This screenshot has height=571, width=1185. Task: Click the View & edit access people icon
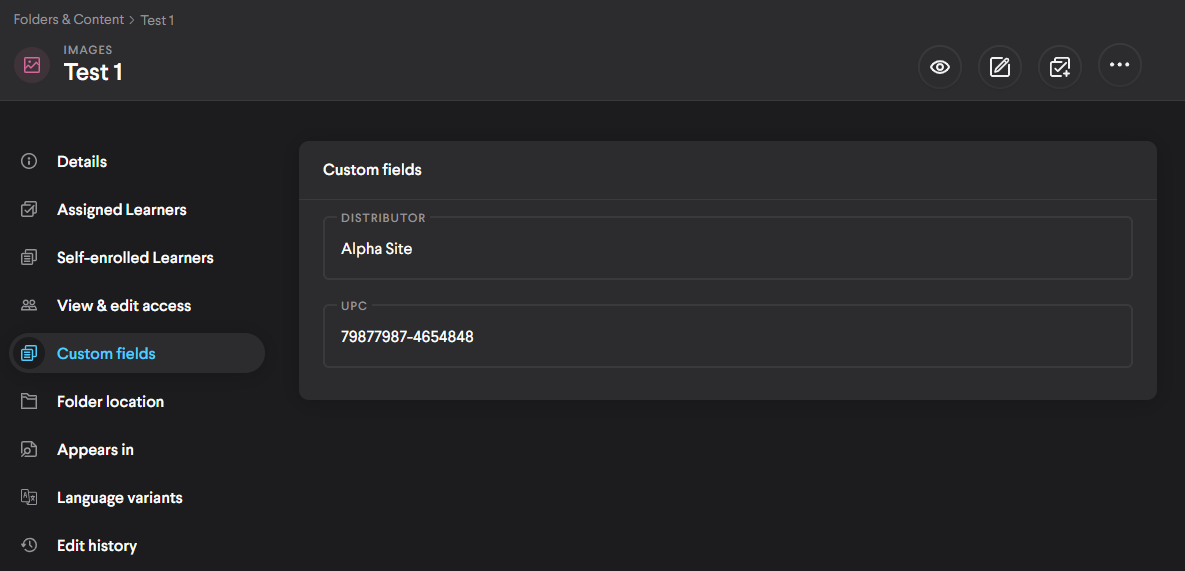(x=29, y=306)
